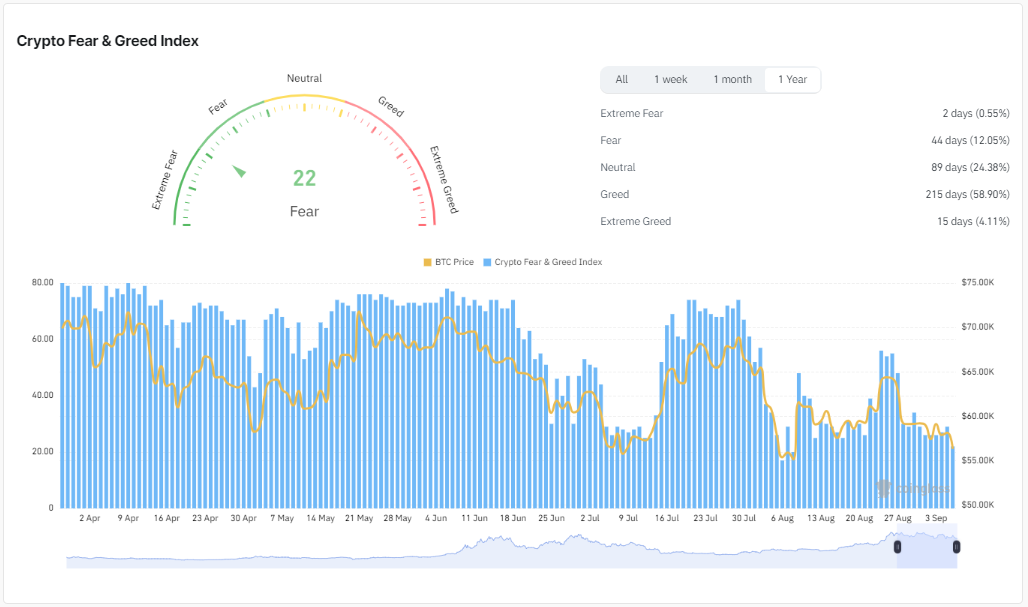Image resolution: width=1028 pixels, height=607 pixels.
Task: Click the blue Fear & Greed legend swatch
Action: click(487, 262)
